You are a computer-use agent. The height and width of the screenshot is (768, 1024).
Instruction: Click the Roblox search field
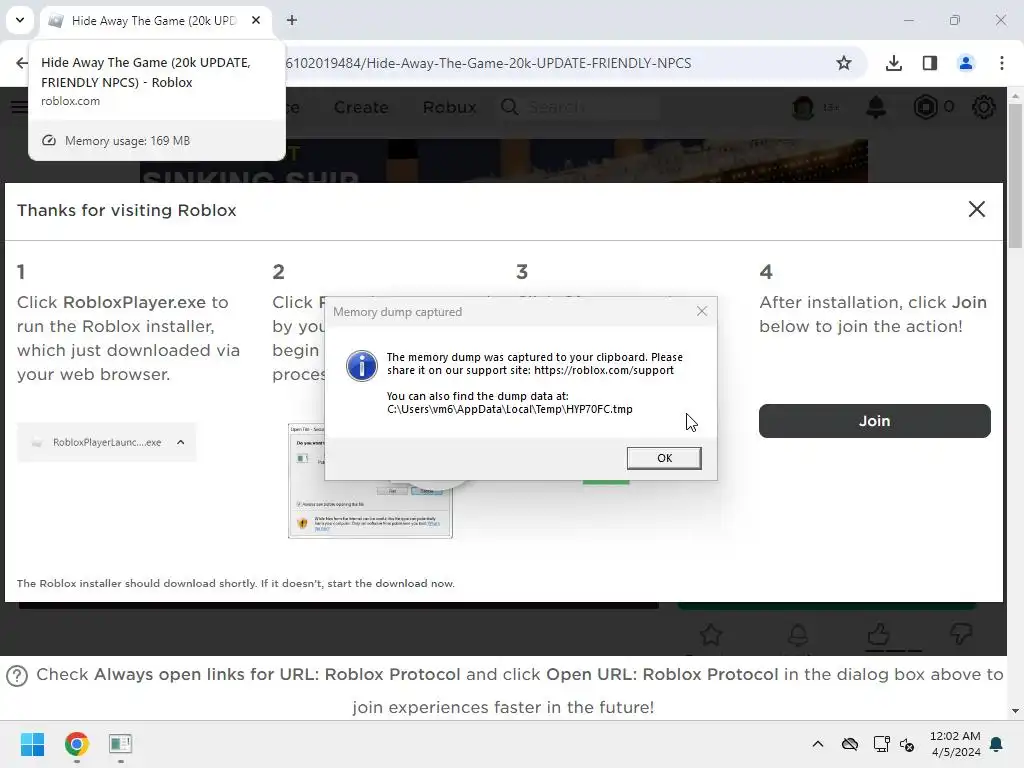pos(591,107)
